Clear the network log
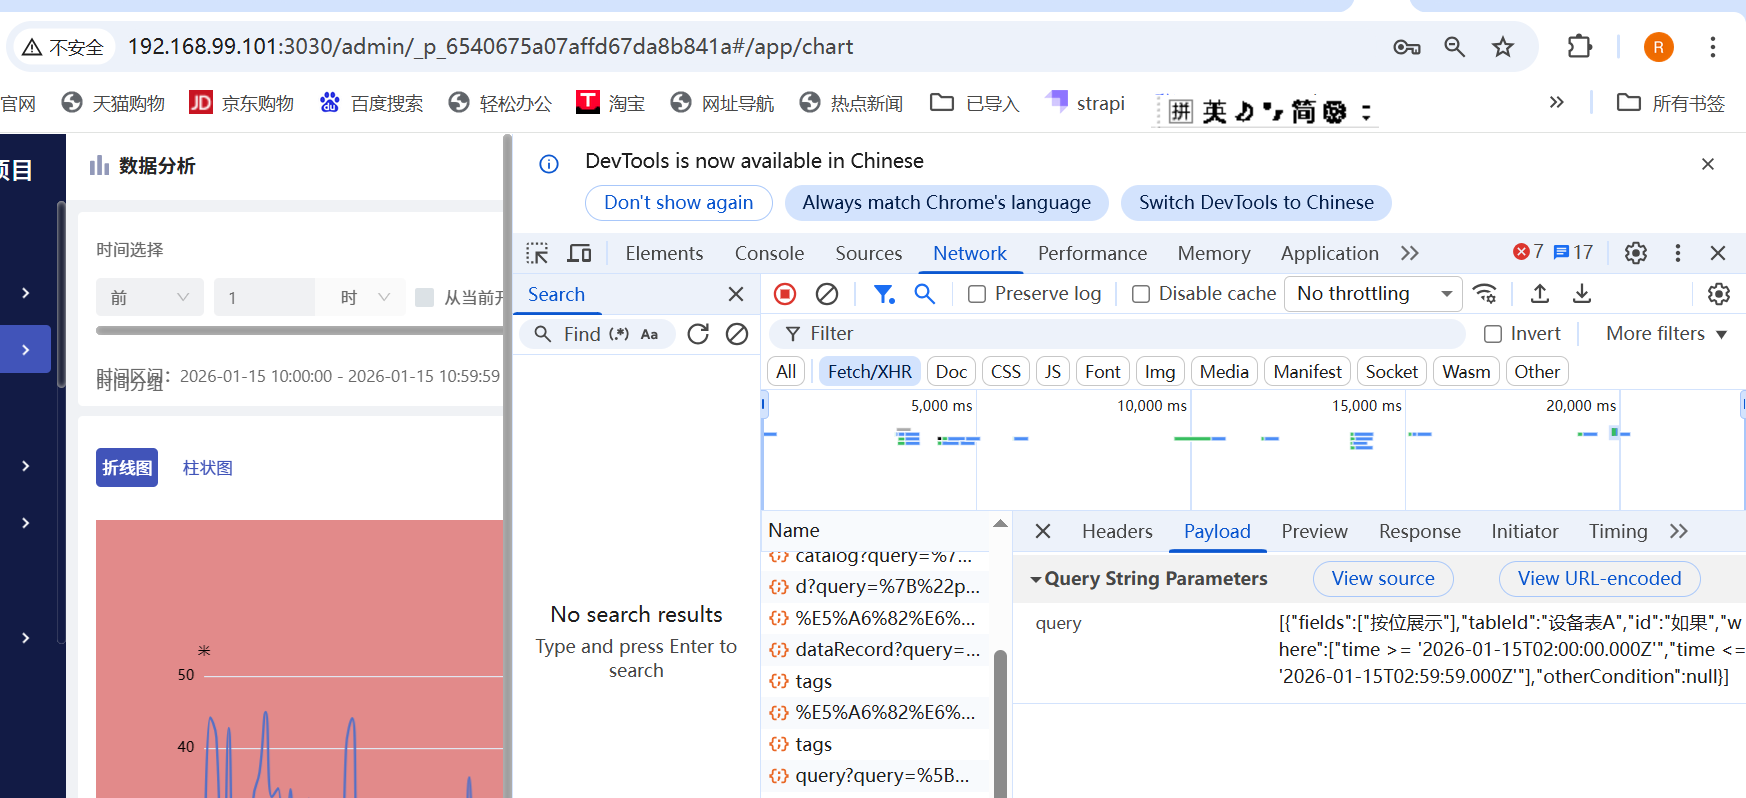Viewport: 1746px width, 798px height. [x=827, y=294]
